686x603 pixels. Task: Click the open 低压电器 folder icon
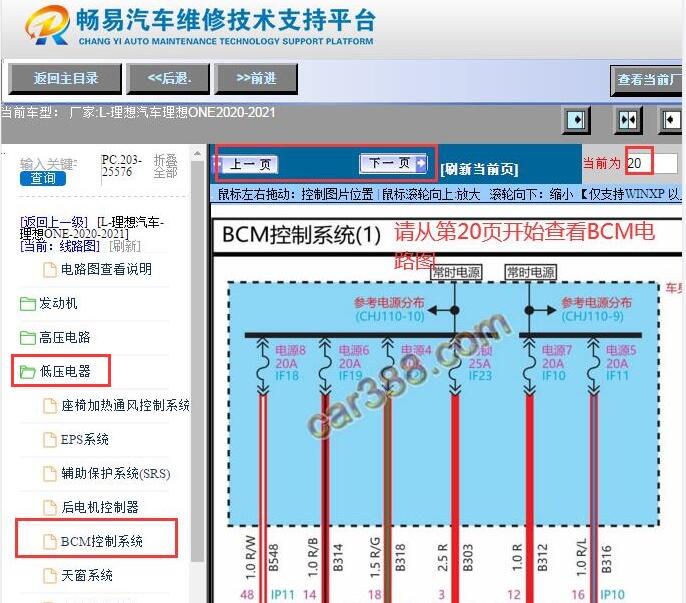(28, 372)
